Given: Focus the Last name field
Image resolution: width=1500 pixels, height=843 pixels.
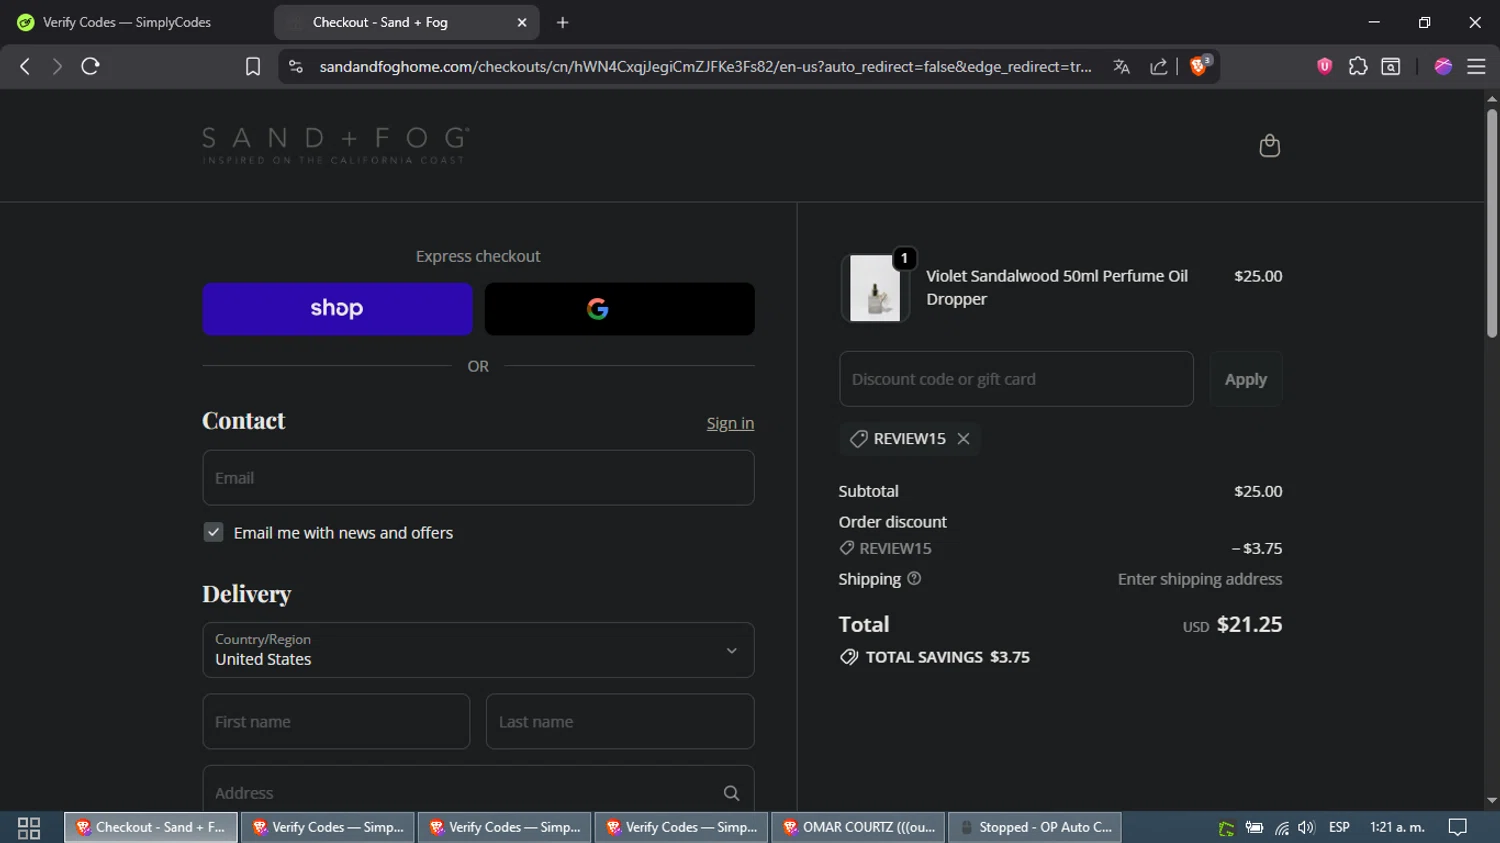Looking at the screenshot, I should (620, 721).
